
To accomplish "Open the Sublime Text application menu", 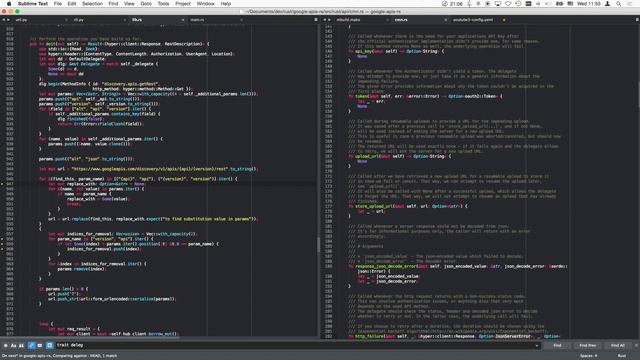I will click(x=33, y=4).
